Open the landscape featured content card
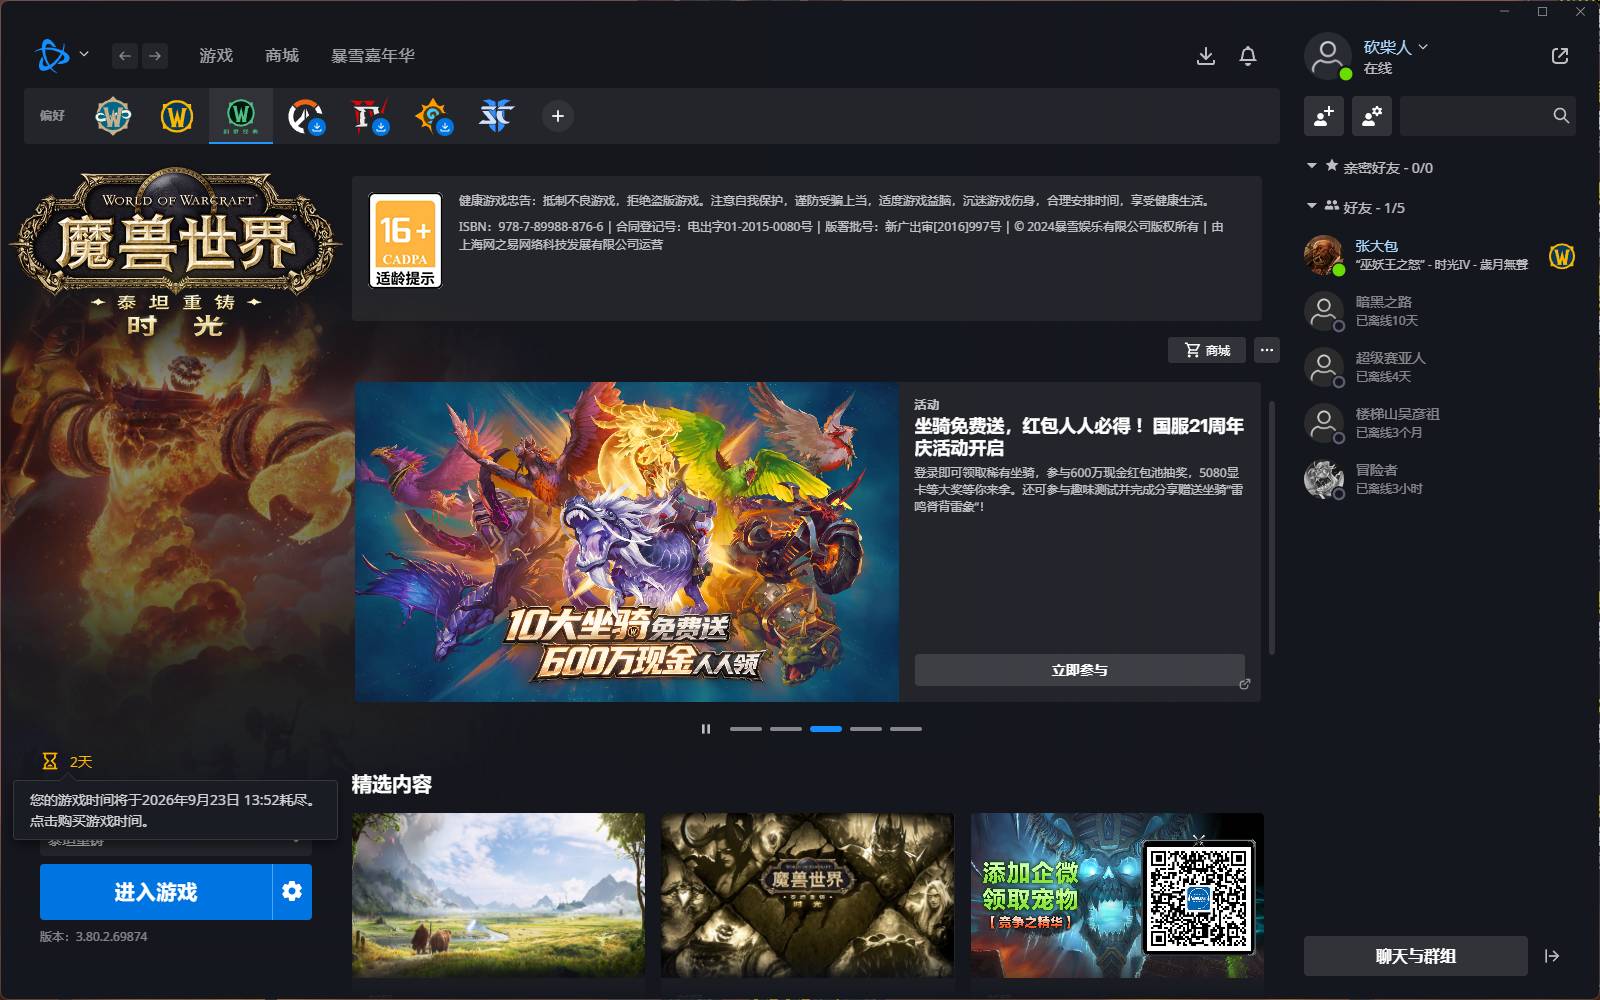Viewport: 1600px width, 1000px height. [x=498, y=895]
